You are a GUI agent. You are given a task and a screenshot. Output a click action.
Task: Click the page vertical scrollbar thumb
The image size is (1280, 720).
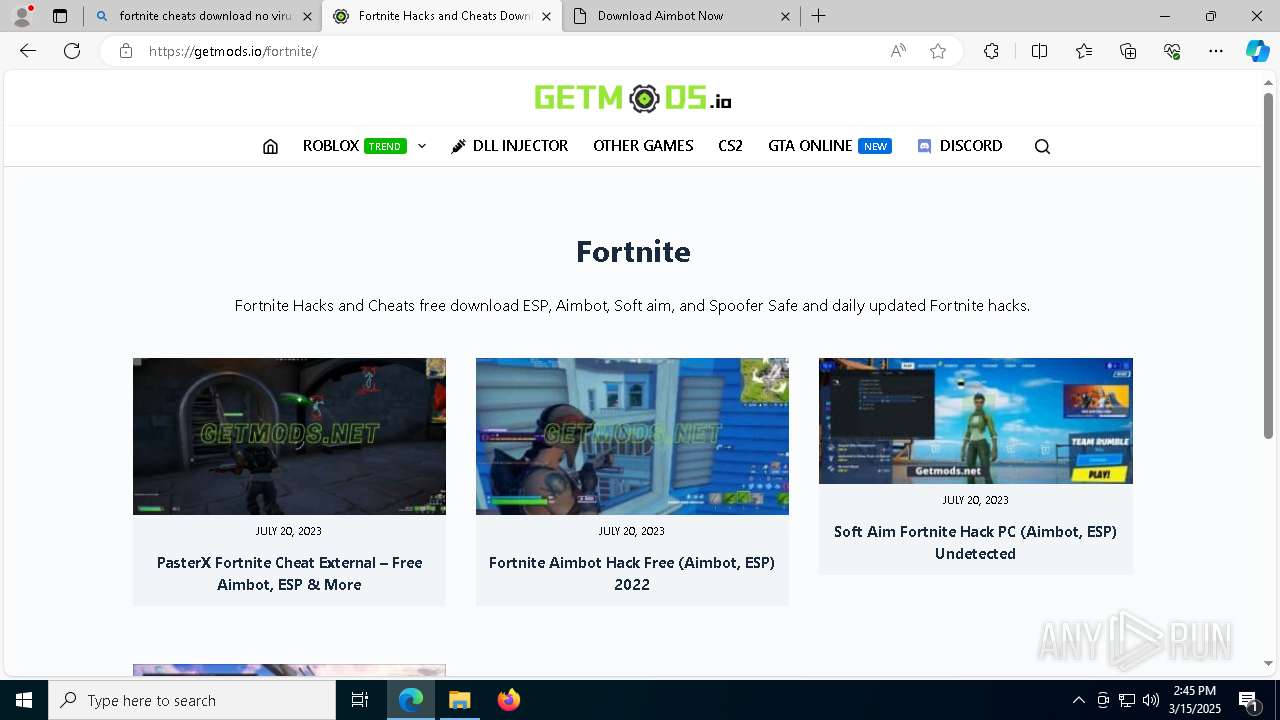pyautogui.click(x=1268, y=266)
